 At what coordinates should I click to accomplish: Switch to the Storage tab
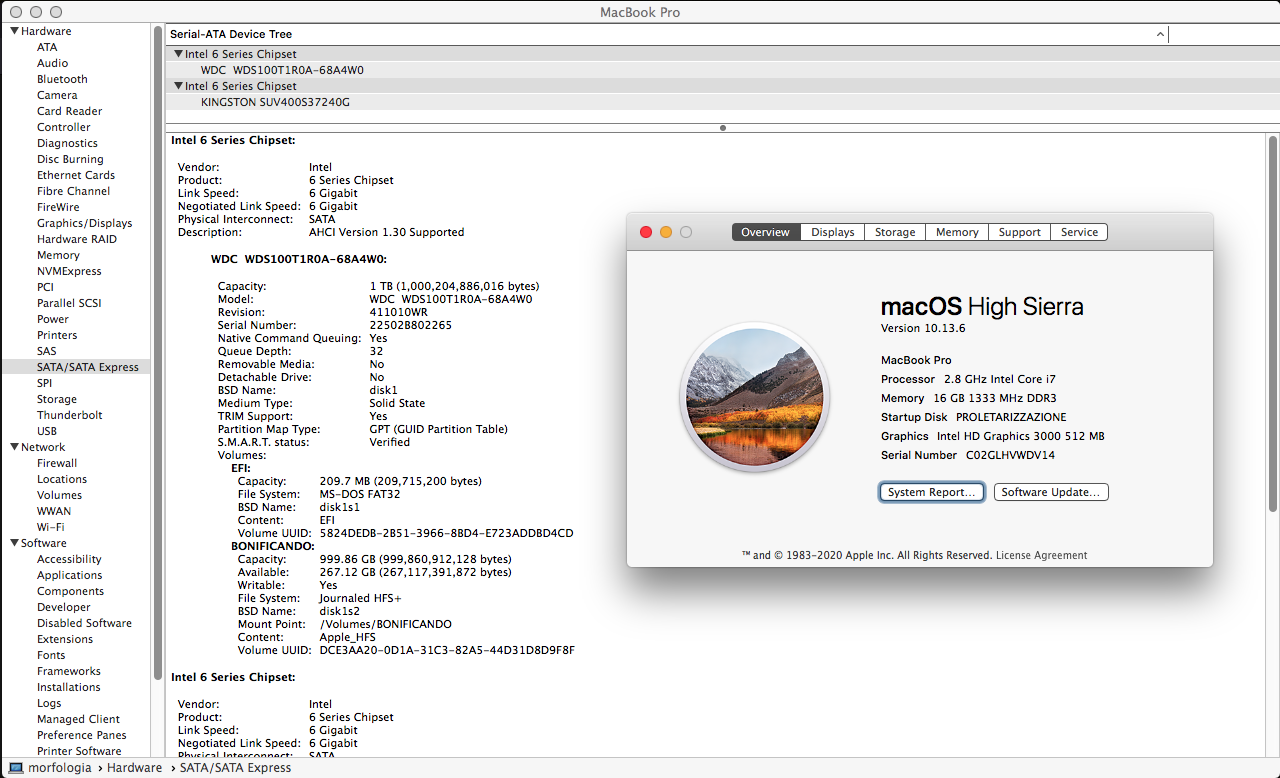pos(895,232)
